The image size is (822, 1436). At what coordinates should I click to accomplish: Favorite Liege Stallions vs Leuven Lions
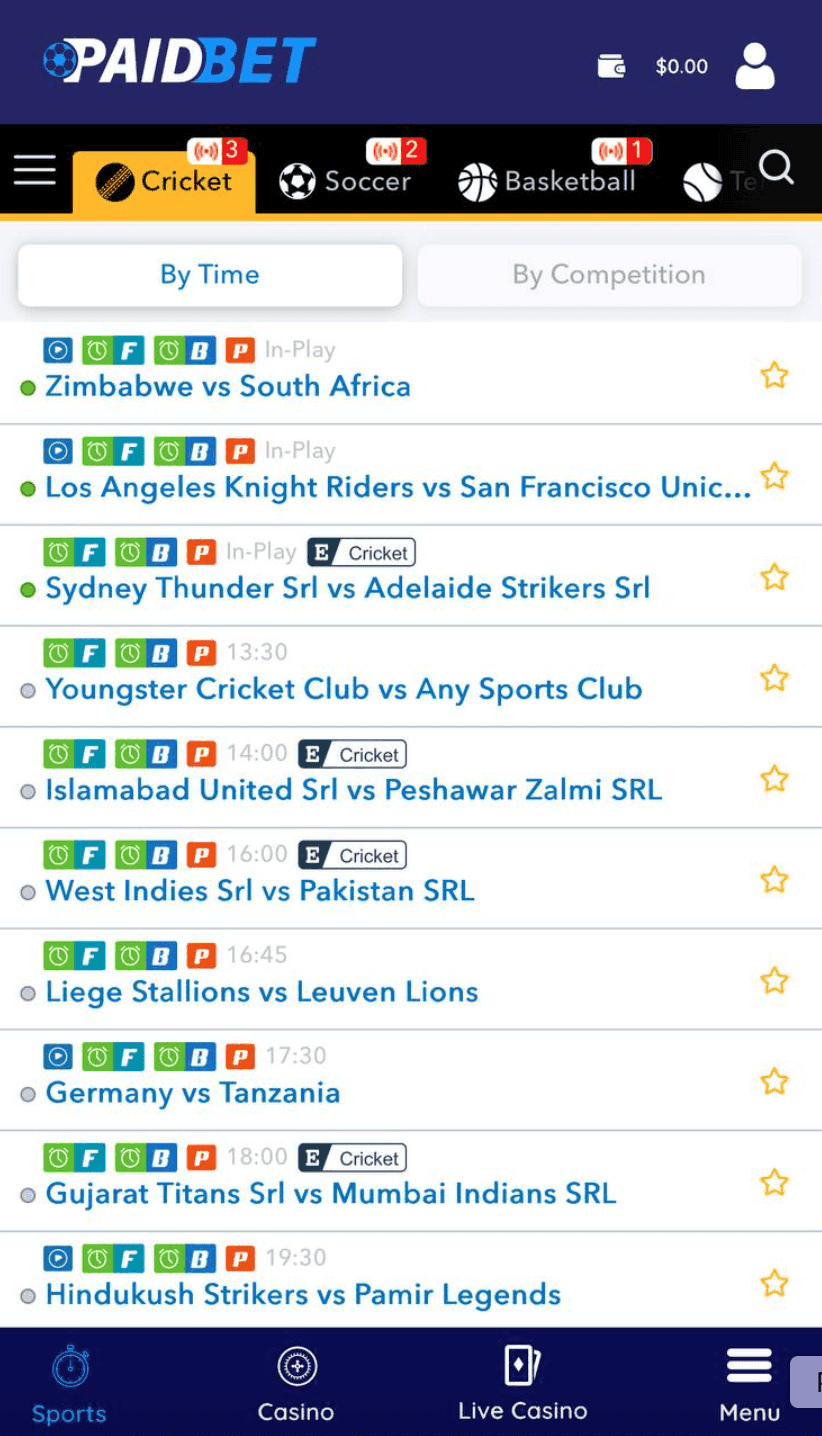coord(774,981)
